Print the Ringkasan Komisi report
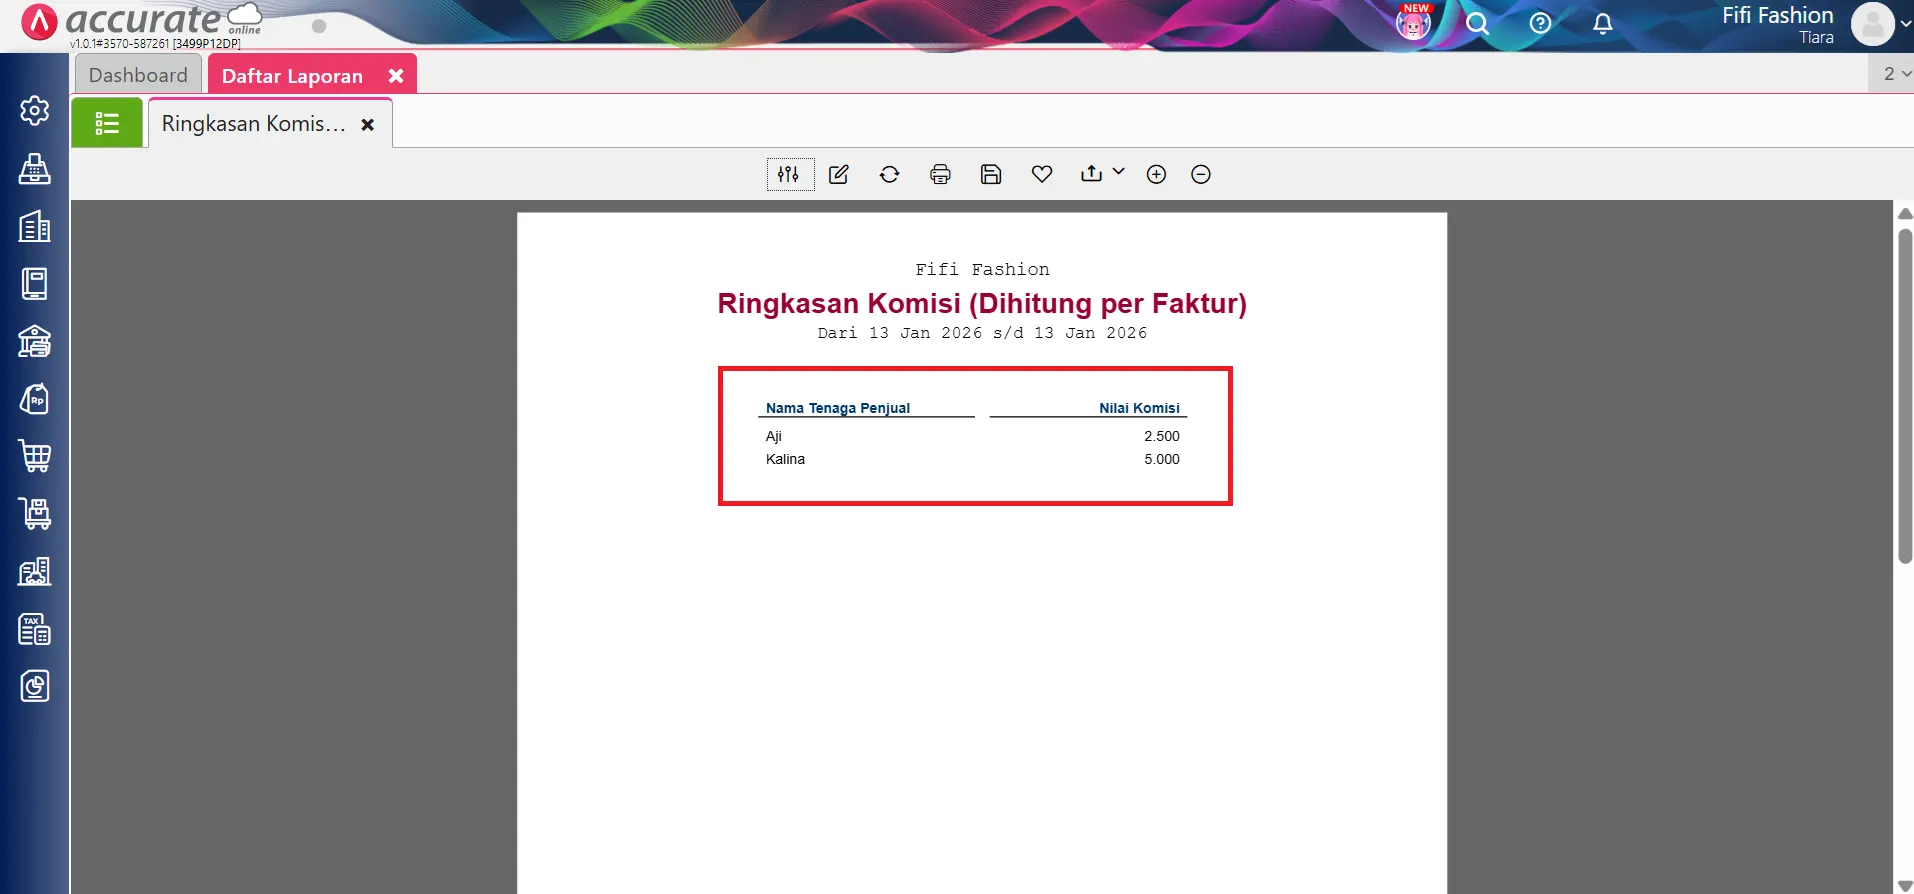This screenshot has width=1914, height=894. tap(940, 174)
